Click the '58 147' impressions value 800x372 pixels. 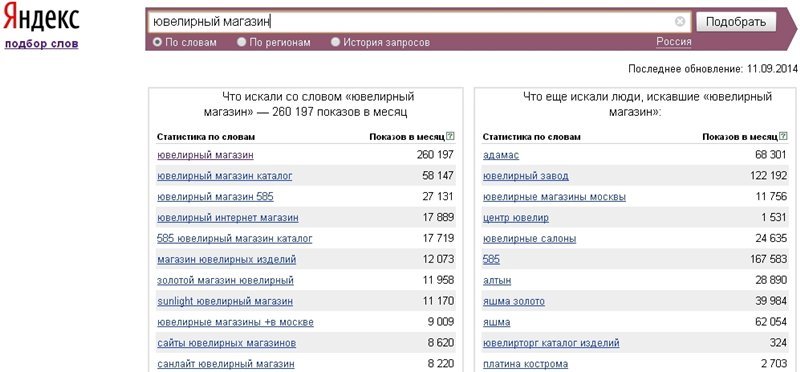pos(438,176)
